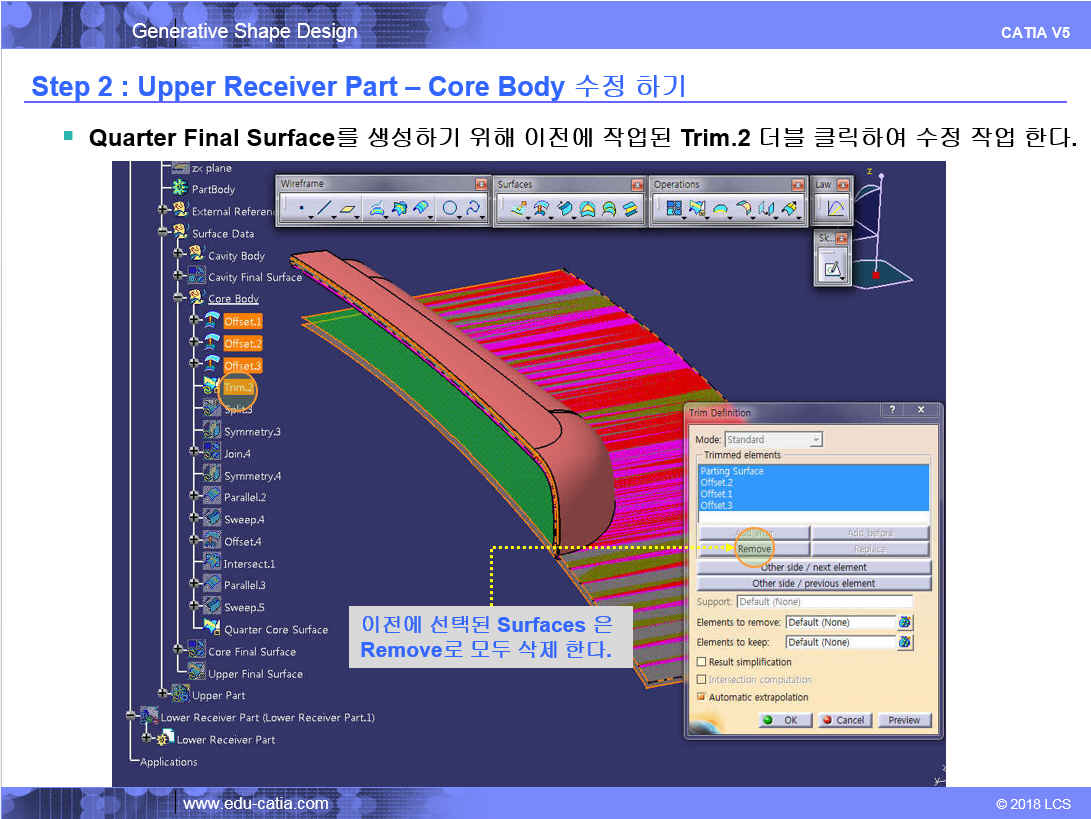Viewport: 1091px width, 819px height.
Task: Collapse the Core Body tree node
Action: point(179,299)
